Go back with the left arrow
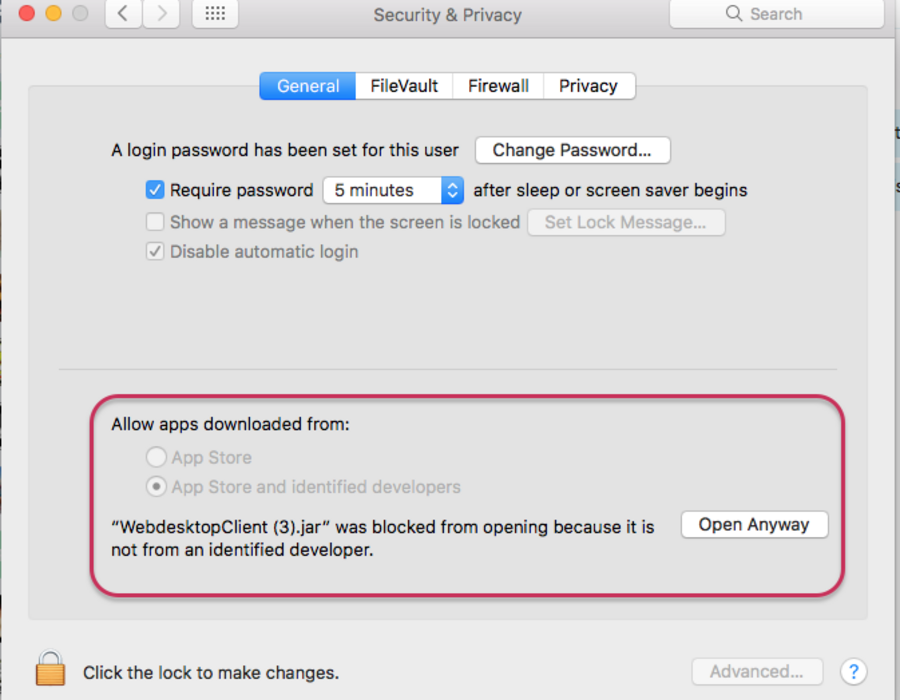 point(123,14)
